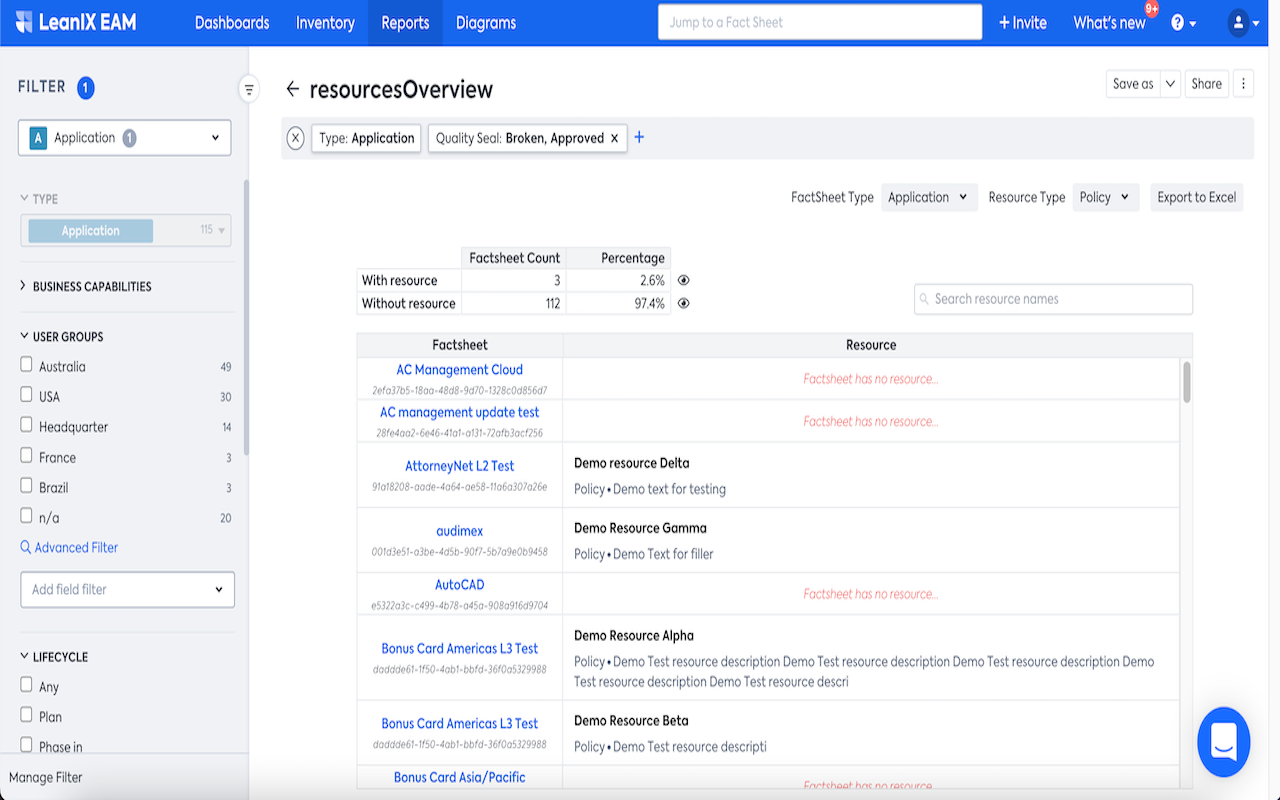Tick the Phase in lifecycle checkbox

point(27,745)
